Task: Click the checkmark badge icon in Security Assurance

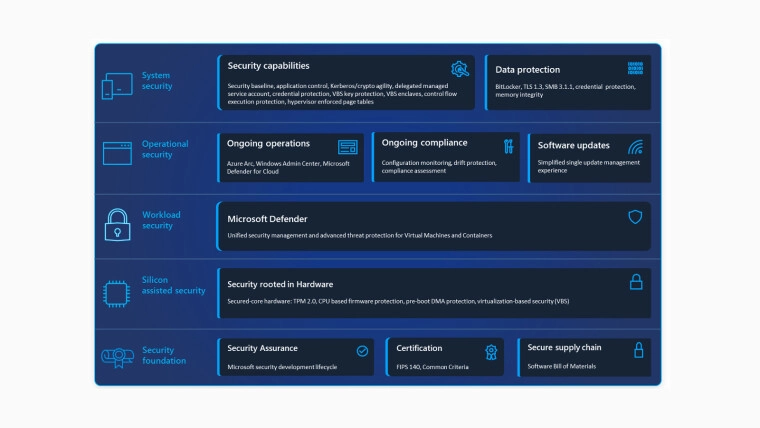Action: tap(362, 351)
